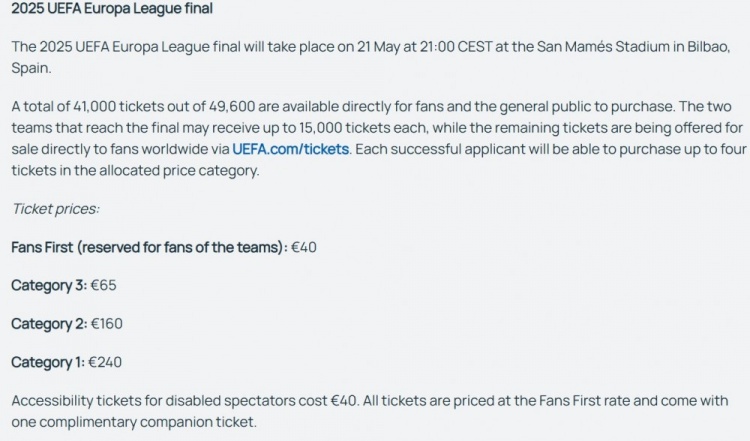Click the €240 price
This screenshot has width=750, height=441.
point(107,361)
